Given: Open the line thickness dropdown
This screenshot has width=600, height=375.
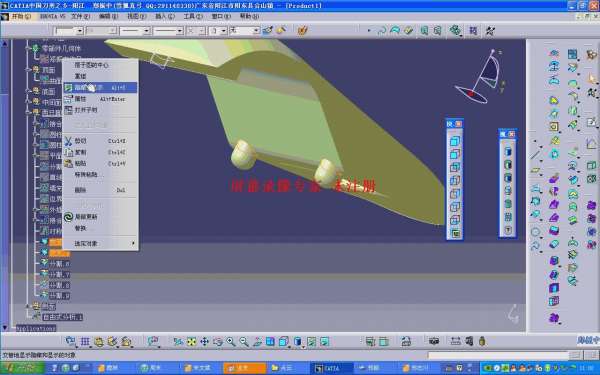Looking at the screenshot, I should click(135, 31).
